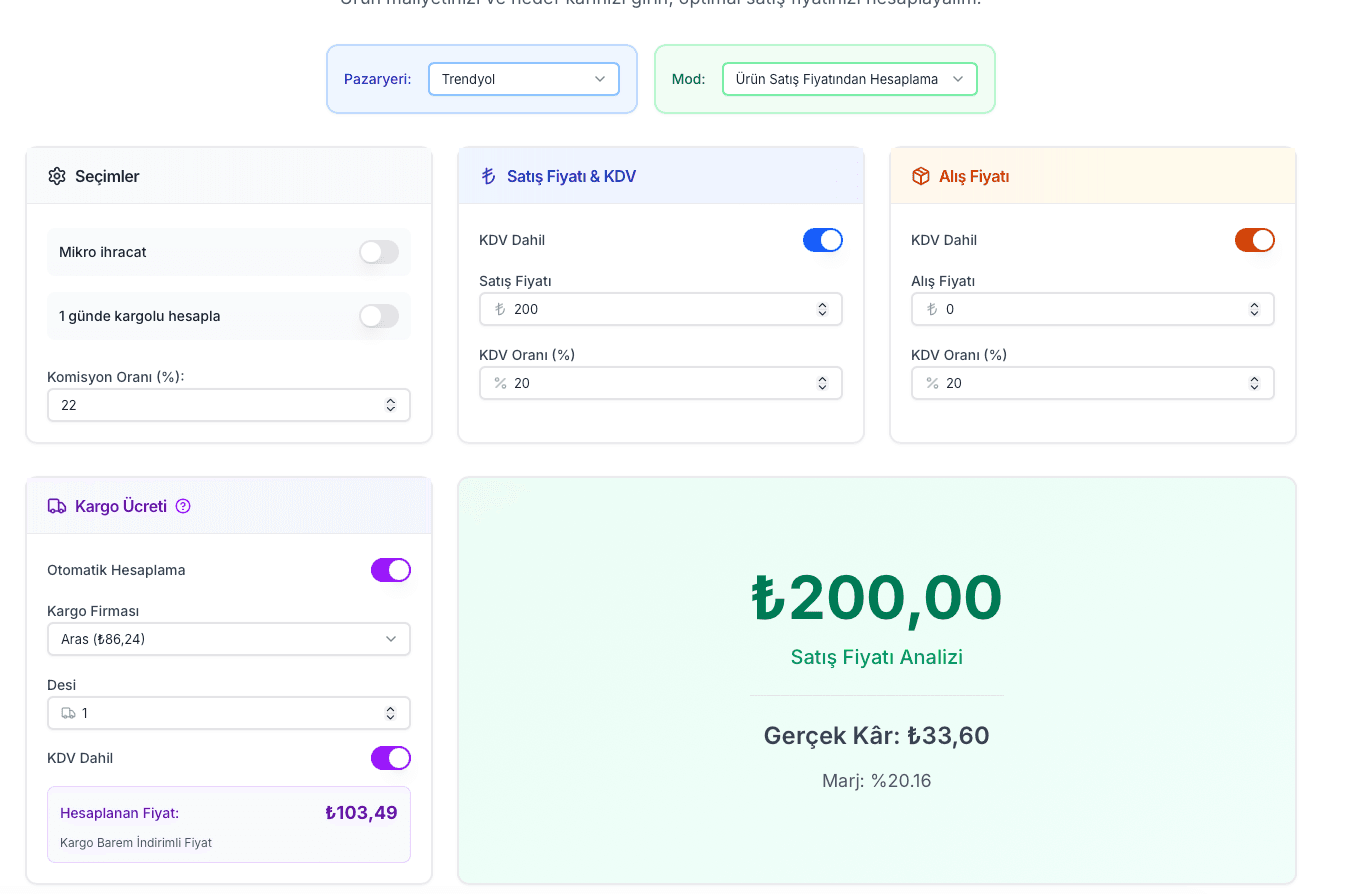Click the box icon beside Alış Fiyatı heading
1348x894 pixels.
coord(921,177)
